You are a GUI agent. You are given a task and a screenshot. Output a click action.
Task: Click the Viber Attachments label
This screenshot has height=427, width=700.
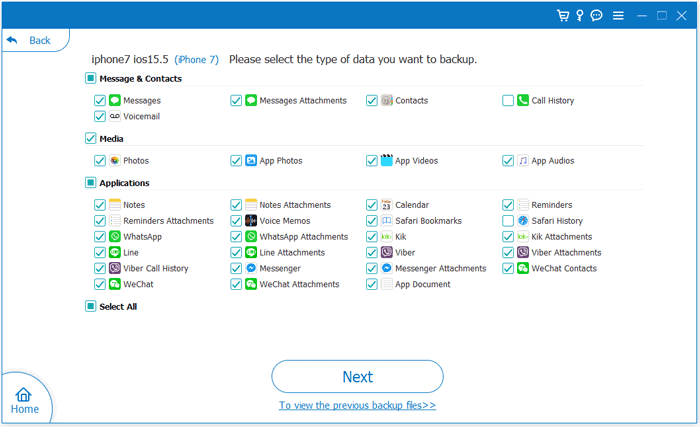(x=566, y=252)
